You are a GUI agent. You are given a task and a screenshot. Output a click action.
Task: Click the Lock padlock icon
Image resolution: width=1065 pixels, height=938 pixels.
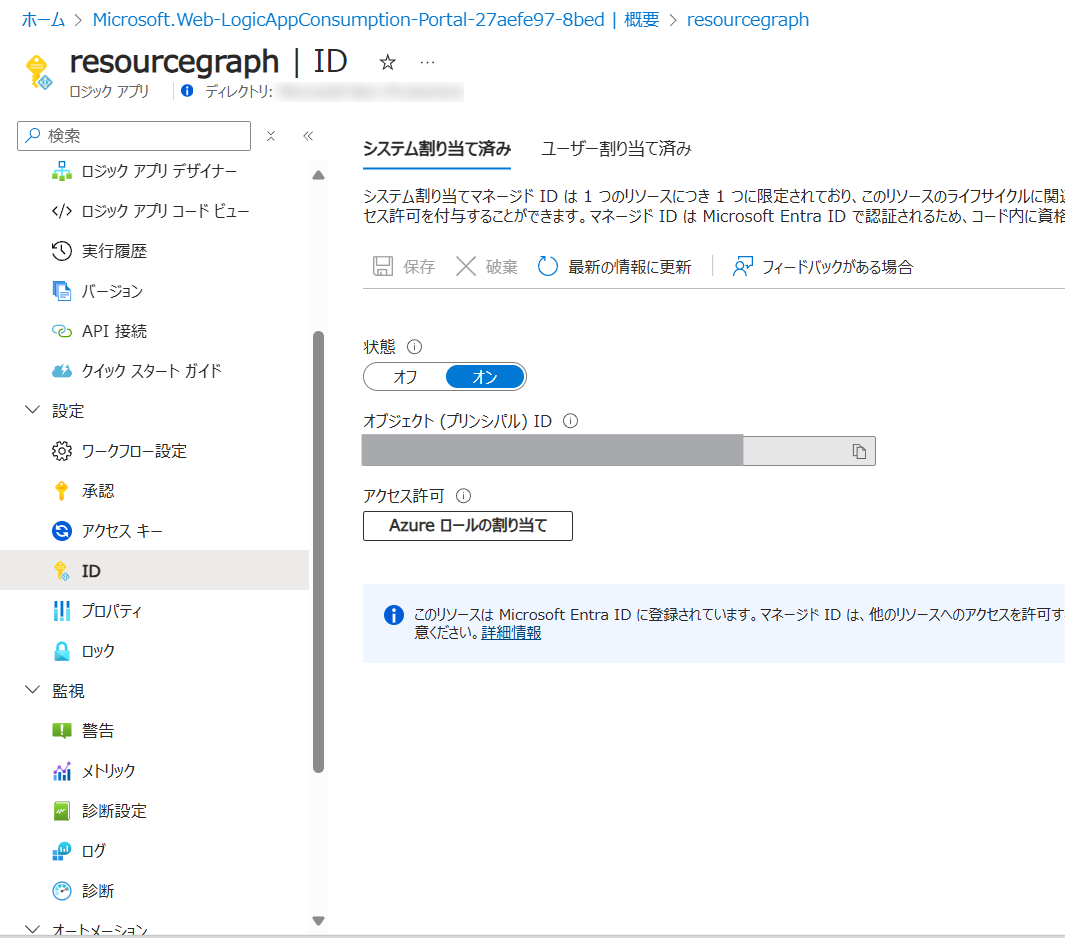pos(62,651)
